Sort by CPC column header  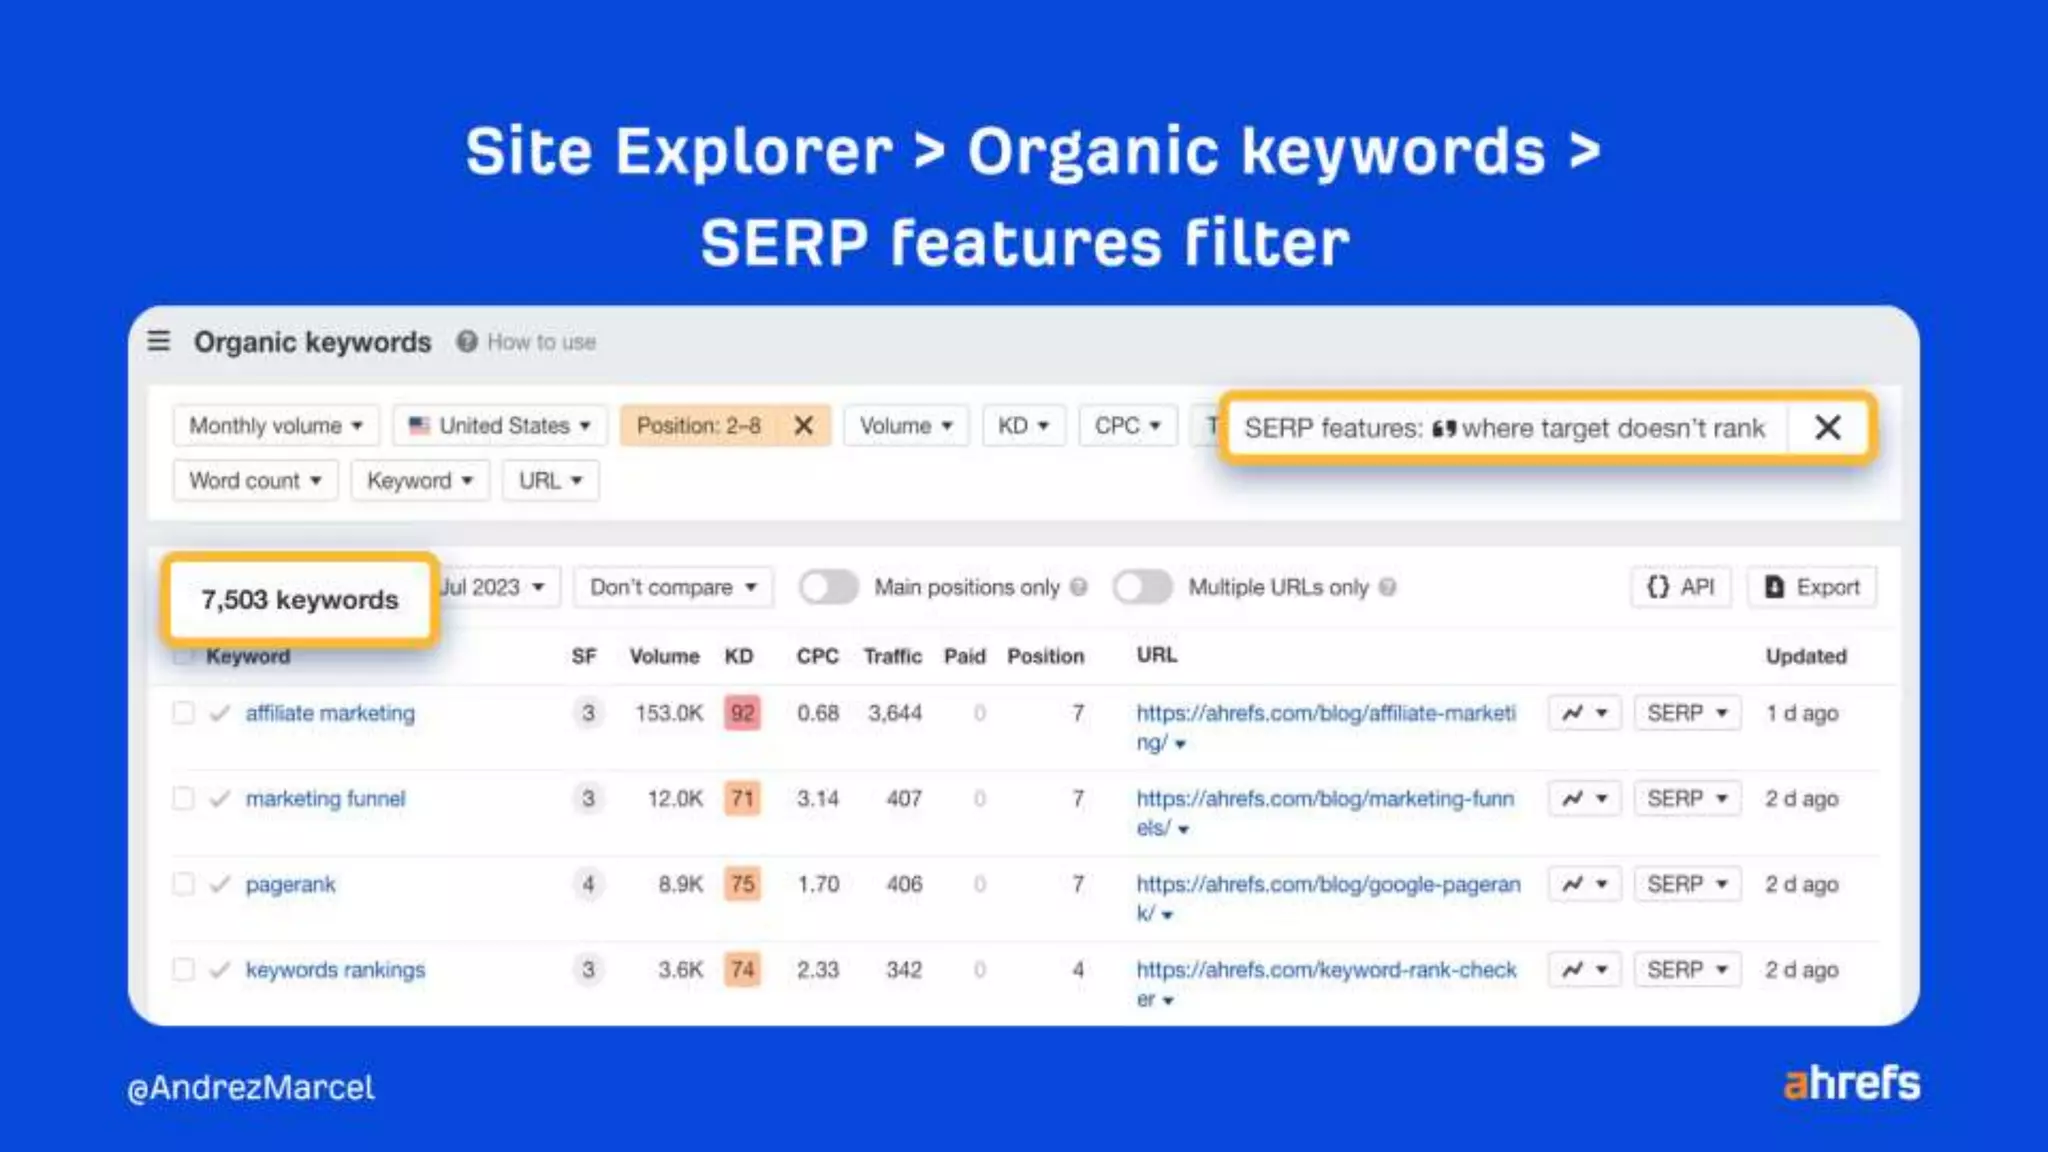click(x=817, y=656)
